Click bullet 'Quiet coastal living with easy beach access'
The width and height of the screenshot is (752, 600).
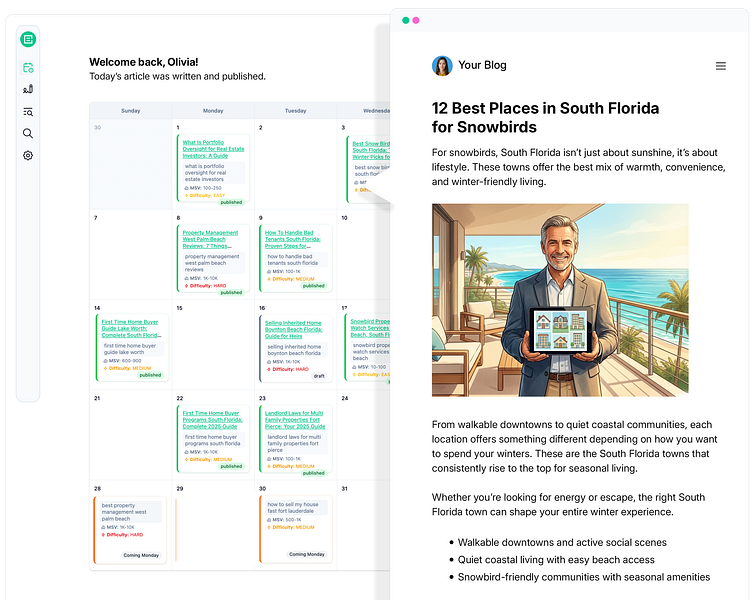pos(556,560)
